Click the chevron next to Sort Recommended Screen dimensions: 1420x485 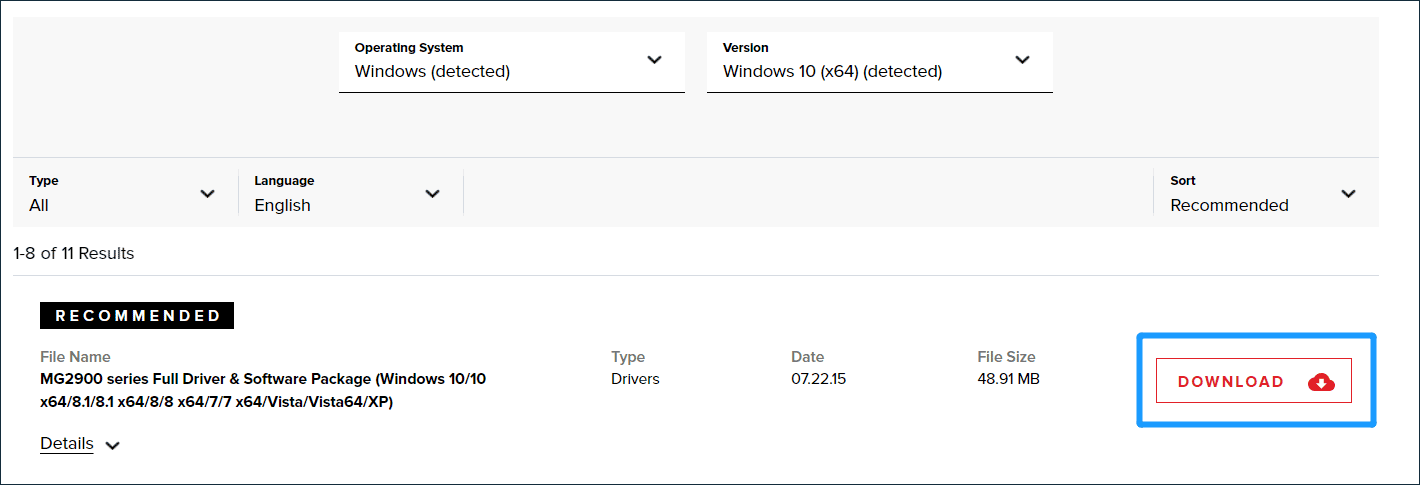pos(1349,194)
